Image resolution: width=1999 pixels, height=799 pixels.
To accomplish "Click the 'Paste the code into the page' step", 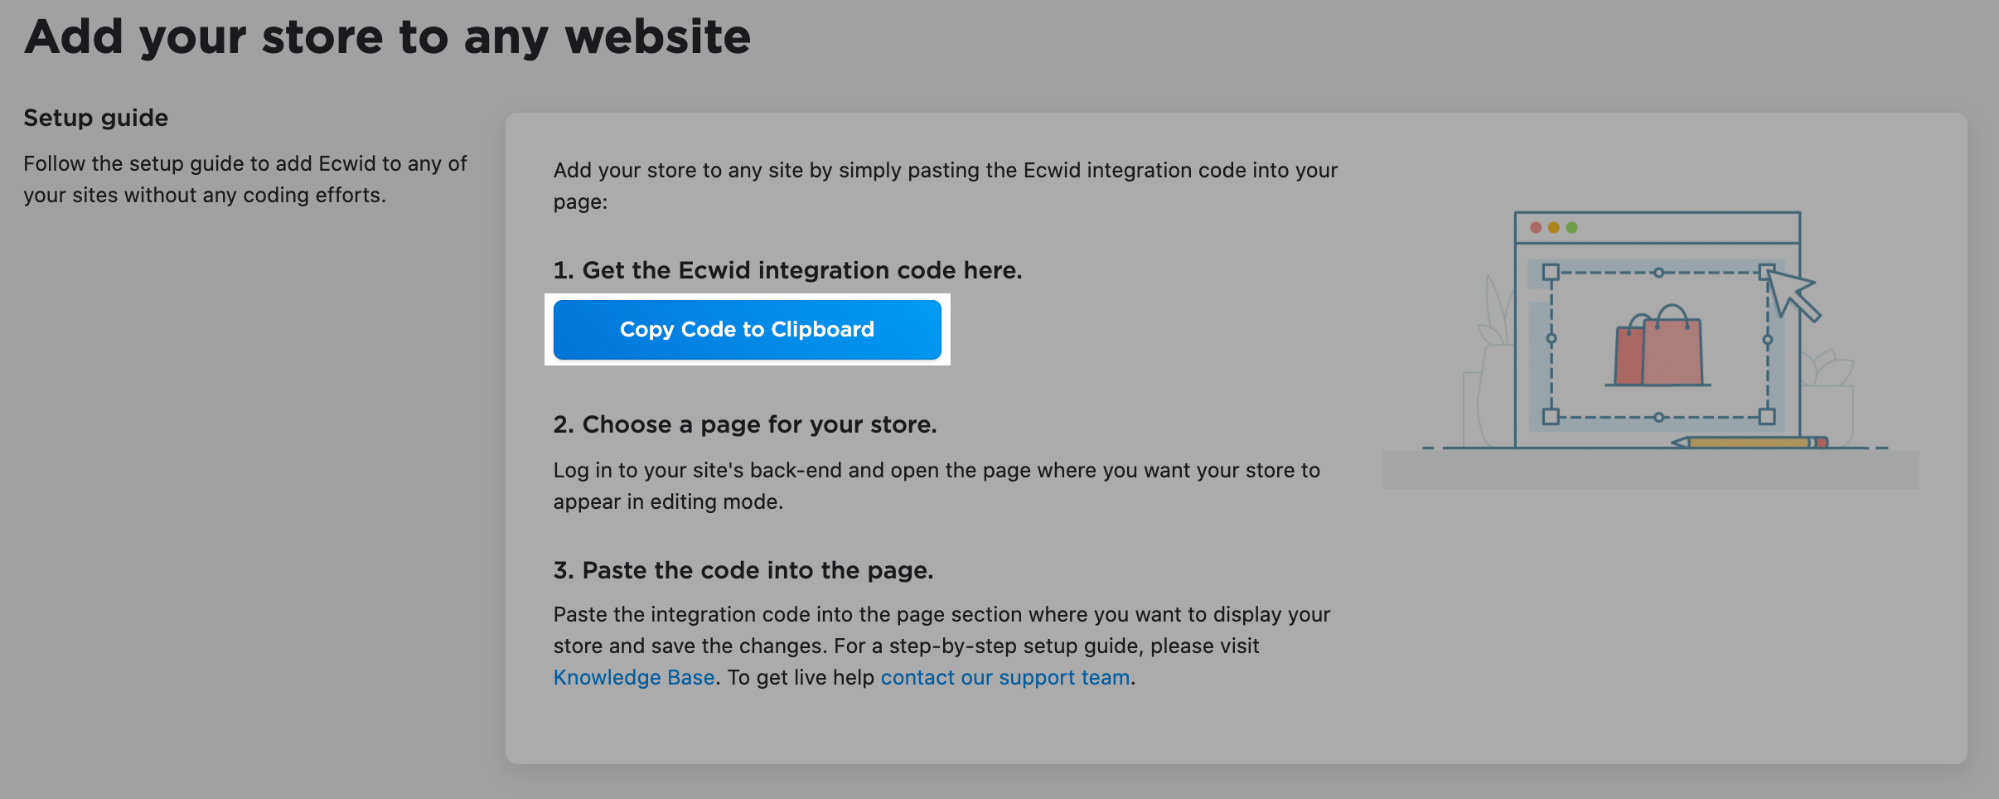I will (x=743, y=571).
